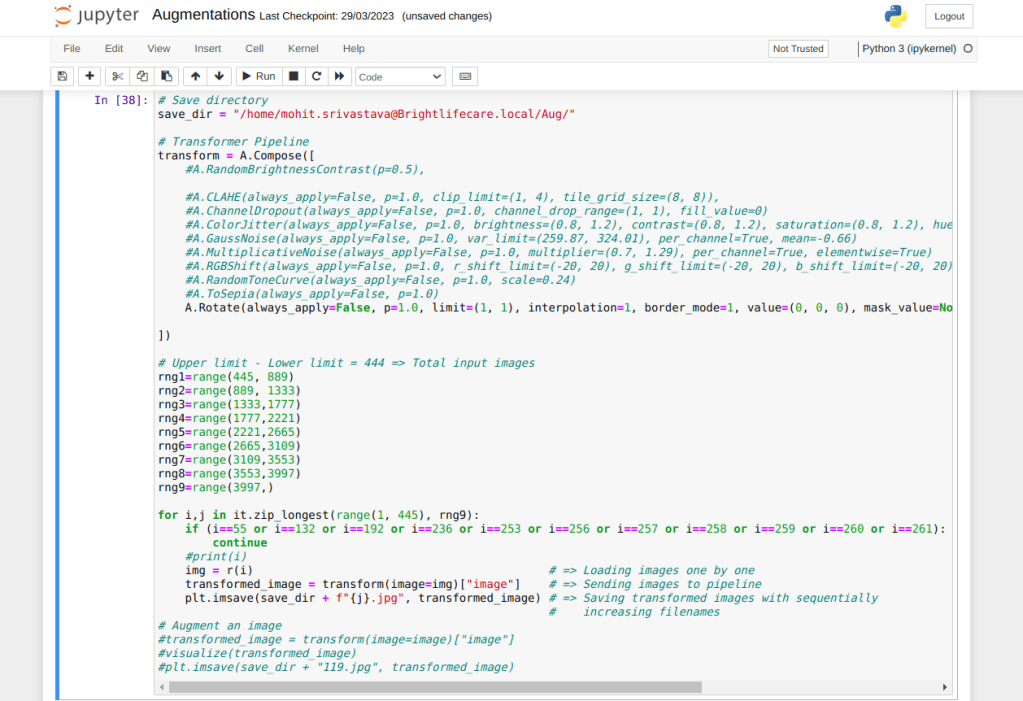Move selected cell down
The height and width of the screenshot is (701, 1023).
[220, 76]
